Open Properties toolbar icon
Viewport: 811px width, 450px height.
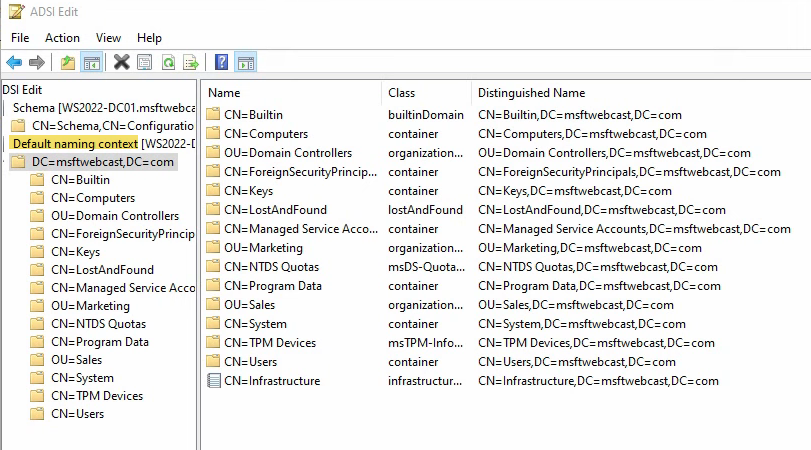(x=145, y=63)
